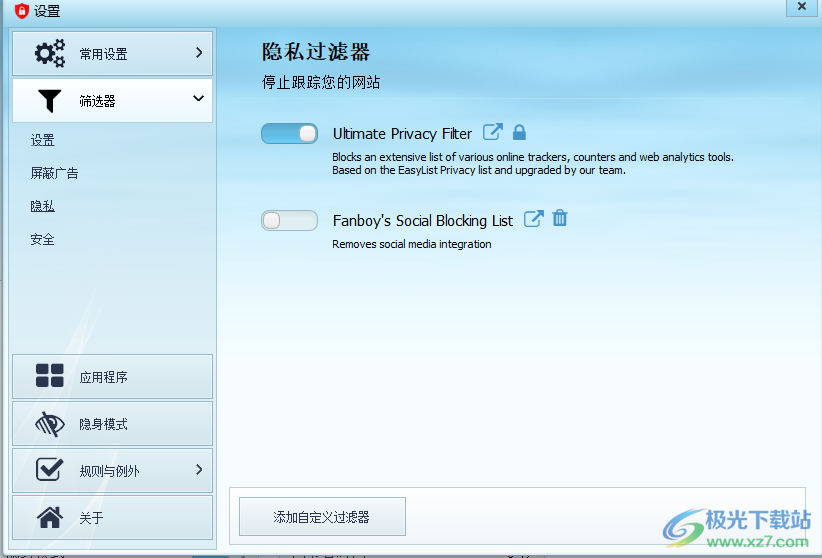Screen dimensions: 822x558
Task: Click the lock icon beside Ultimate Privacy Filter
Action: pyautogui.click(x=519, y=132)
